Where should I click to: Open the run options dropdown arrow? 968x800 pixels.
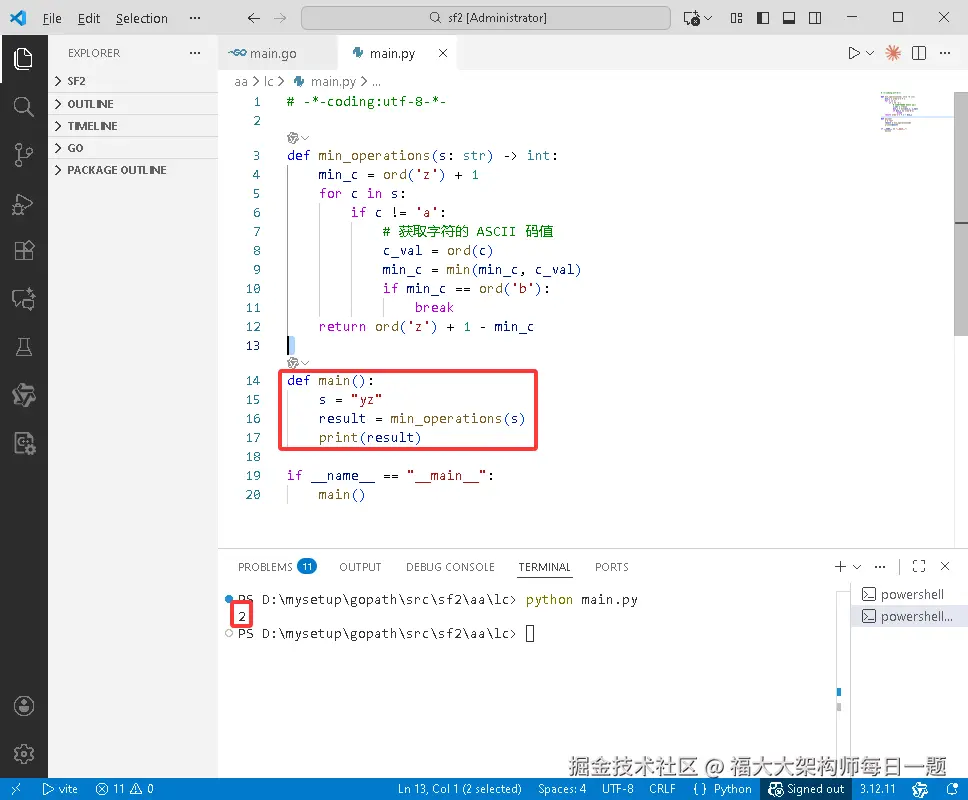(x=870, y=53)
